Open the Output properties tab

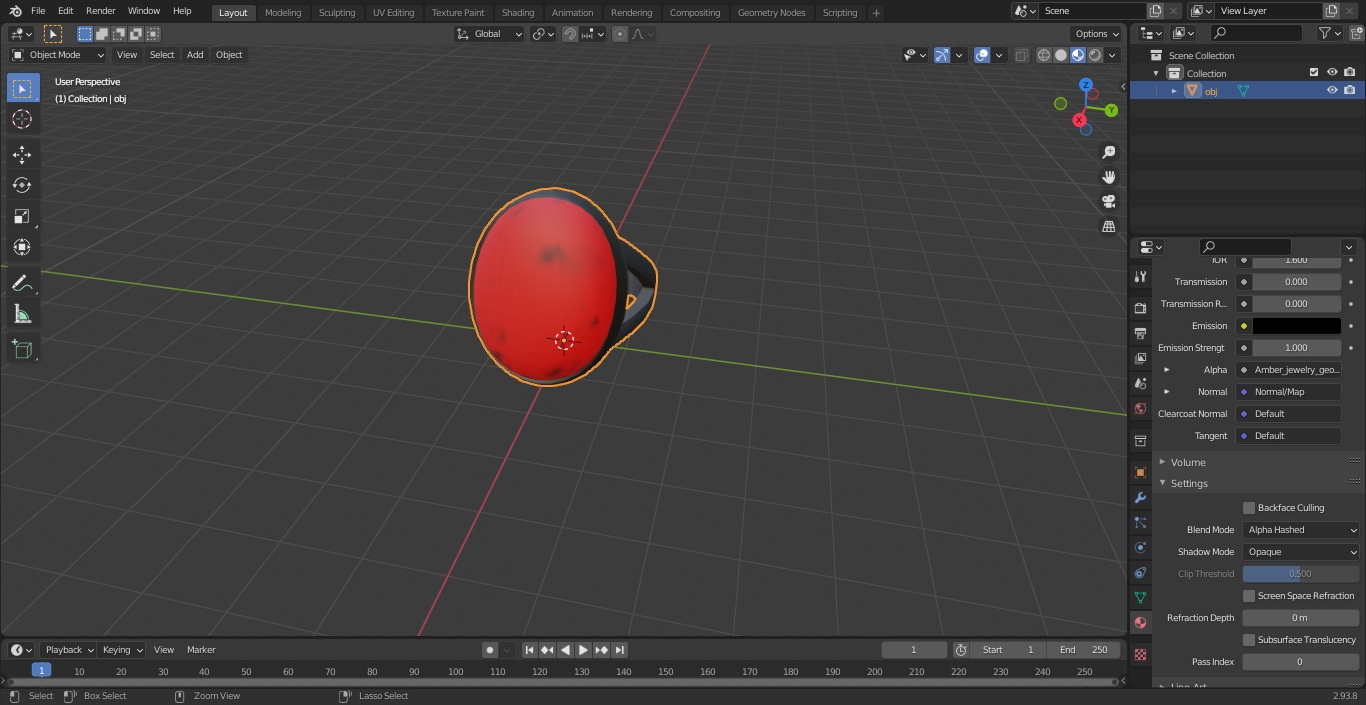coord(1140,333)
